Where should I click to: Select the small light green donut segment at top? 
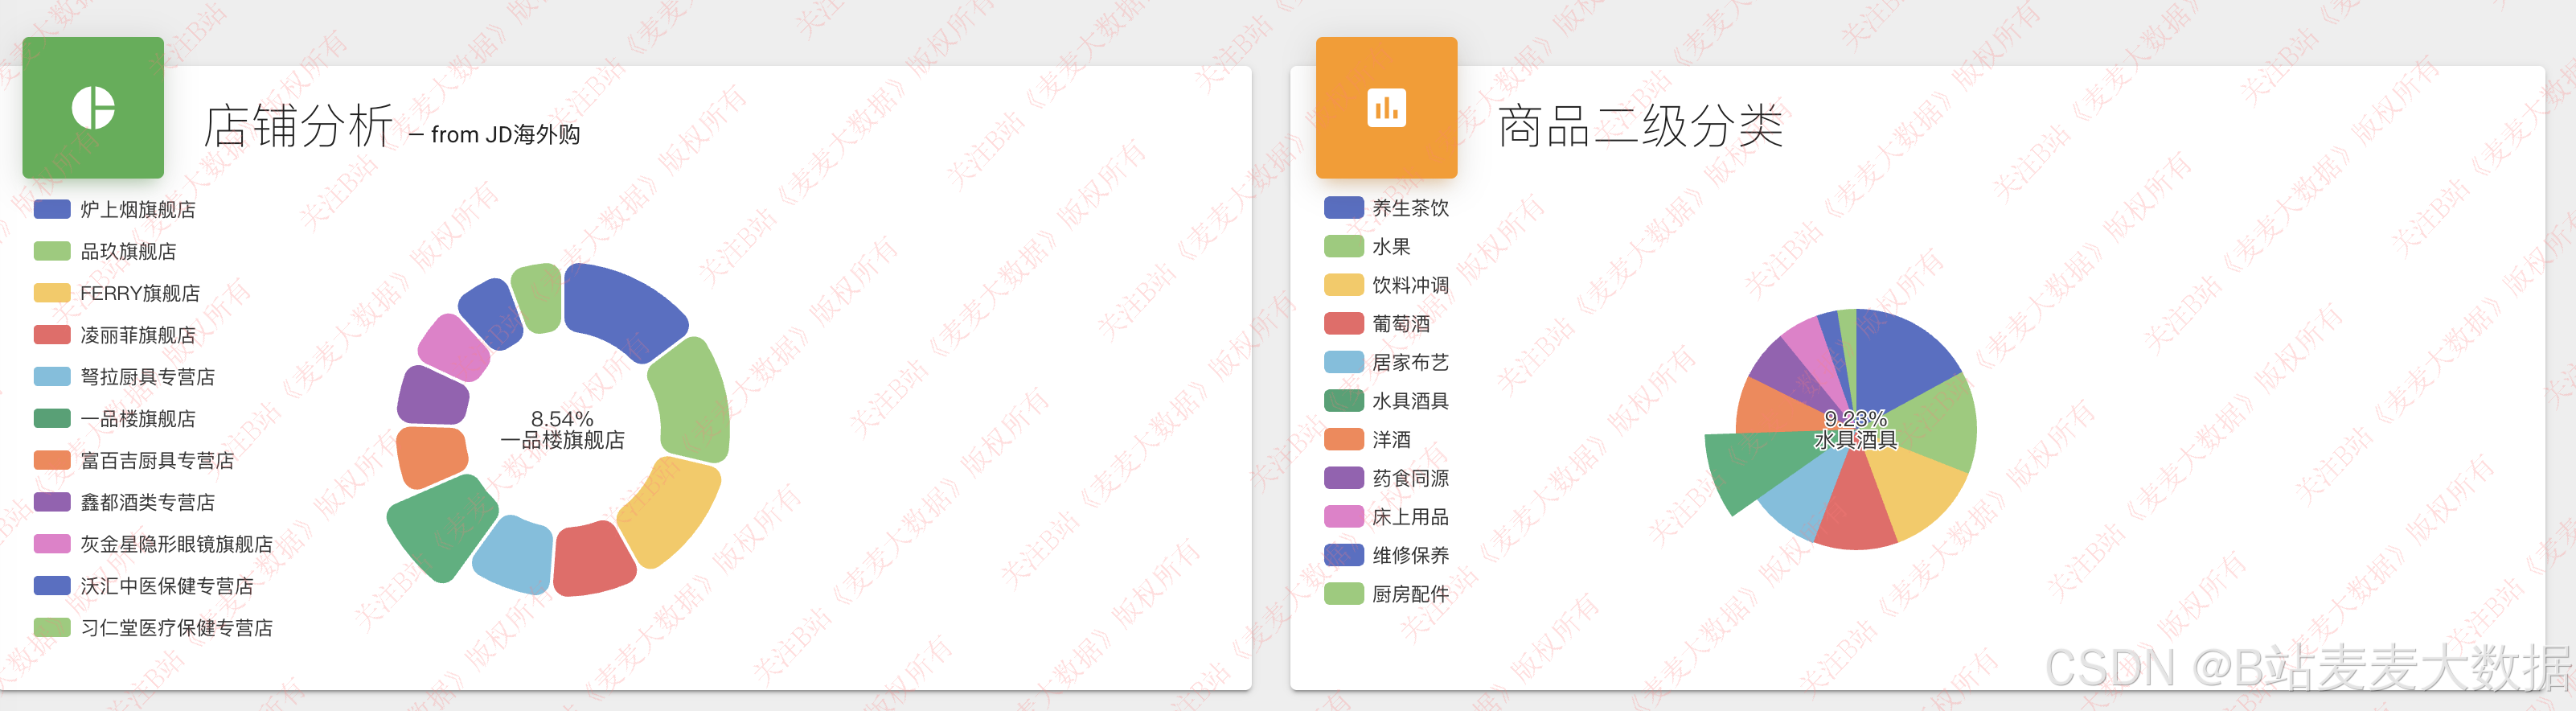[x=537, y=297]
